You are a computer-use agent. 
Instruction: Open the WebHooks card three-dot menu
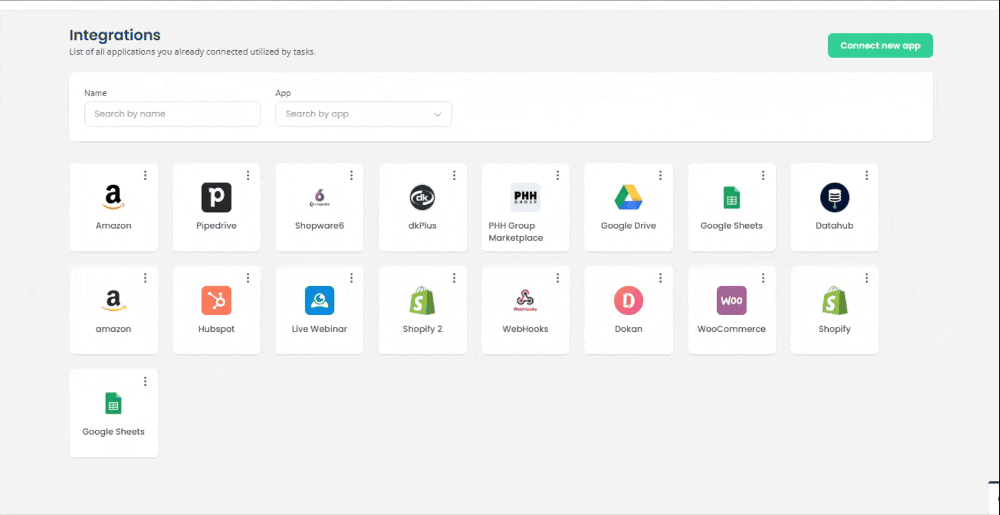click(557, 278)
